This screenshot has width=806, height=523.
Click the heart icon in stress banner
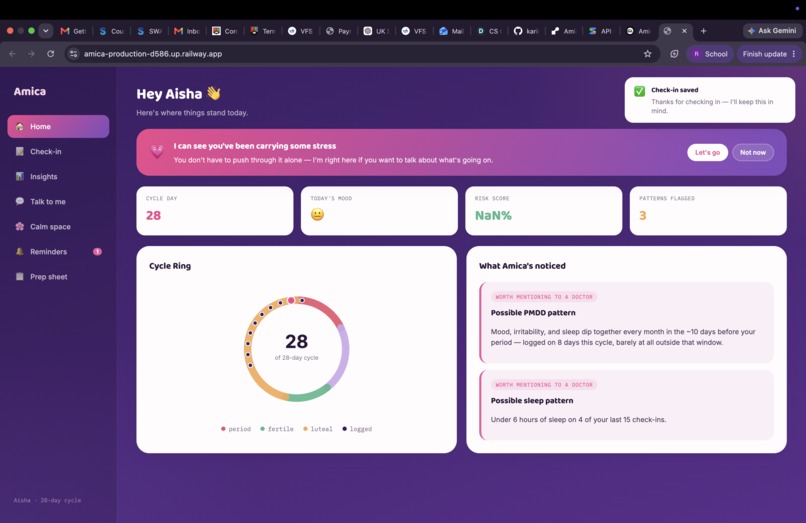[x=157, y=151]
